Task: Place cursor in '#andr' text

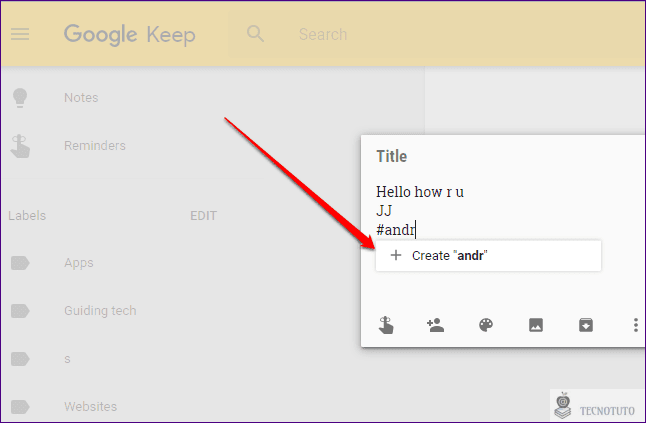Action: [x=396, y=229]
